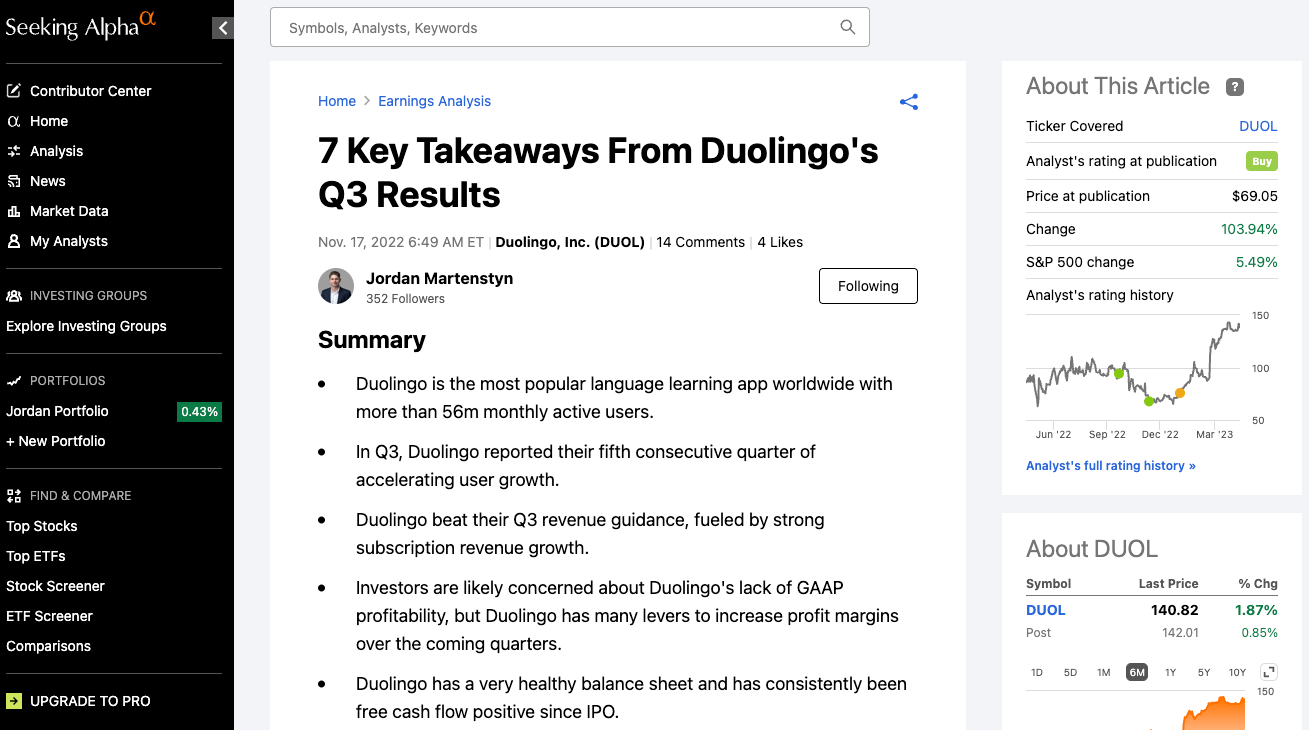The width and height of the screenshot is (1309, 730).
Task: Open Analyst's full rating history link
Action: tap(1111, 466)
